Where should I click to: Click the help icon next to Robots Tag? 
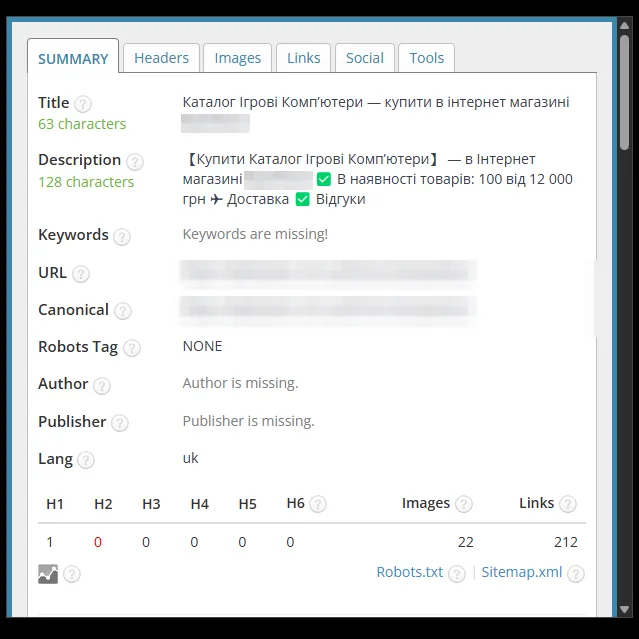click(132, 348)
